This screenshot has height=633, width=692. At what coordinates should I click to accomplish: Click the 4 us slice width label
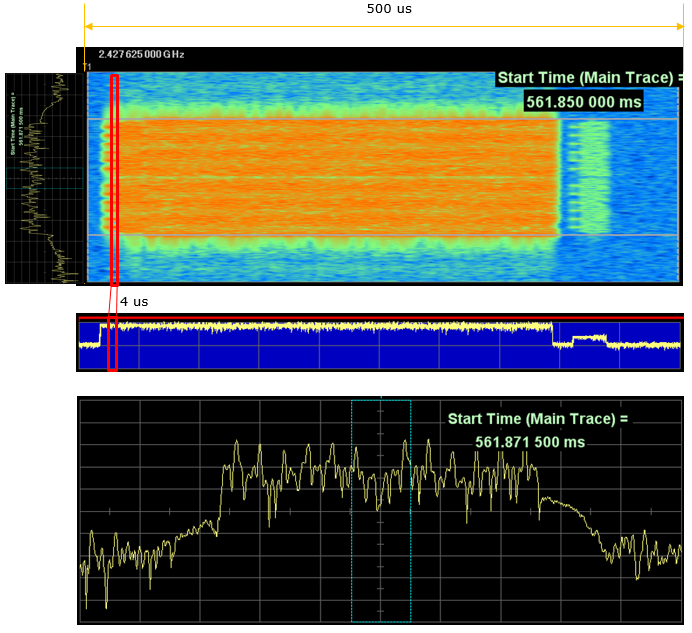click(134, 301)
